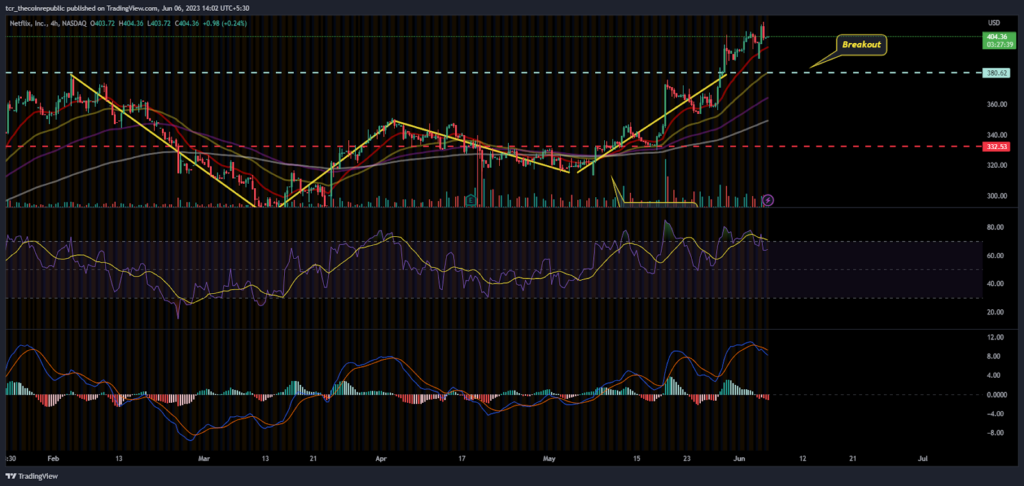This screenshot has height=486, width=1024.
Task: Click the purple lightning bolt icon
Action: click(x=768, y=200)
